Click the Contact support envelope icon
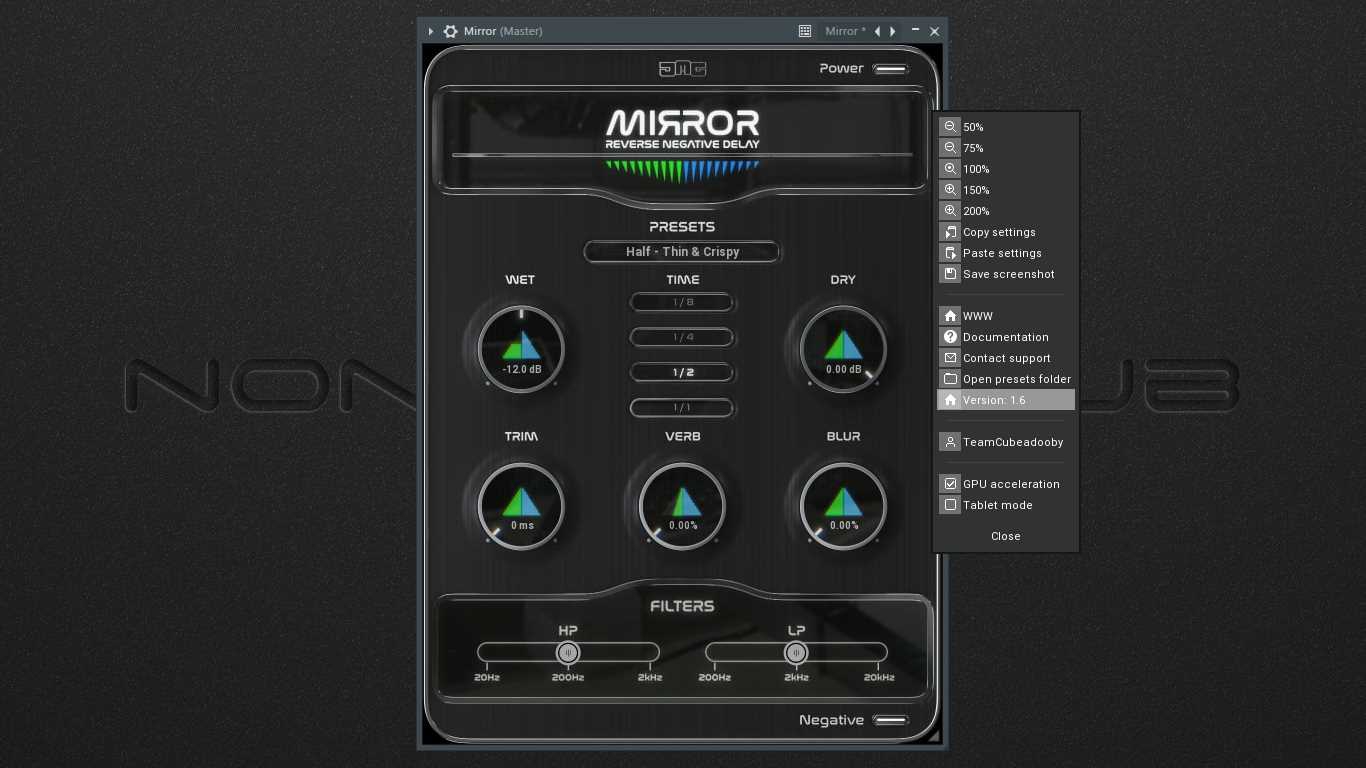 950,358
